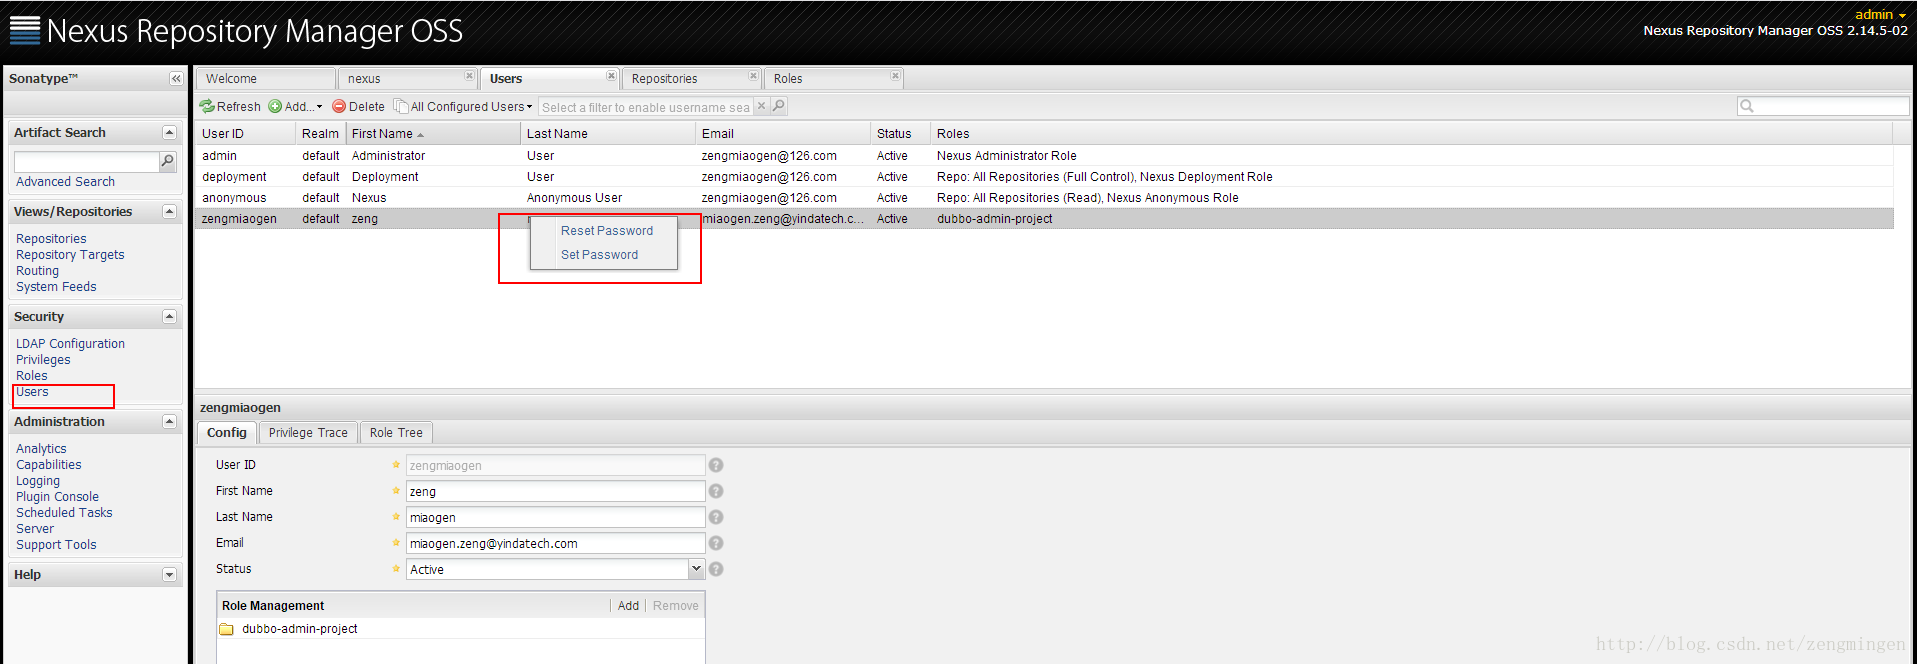Viewport: 1917px width, 664px height.
Task: Click Add in Role Management
Action: point(628,606)
